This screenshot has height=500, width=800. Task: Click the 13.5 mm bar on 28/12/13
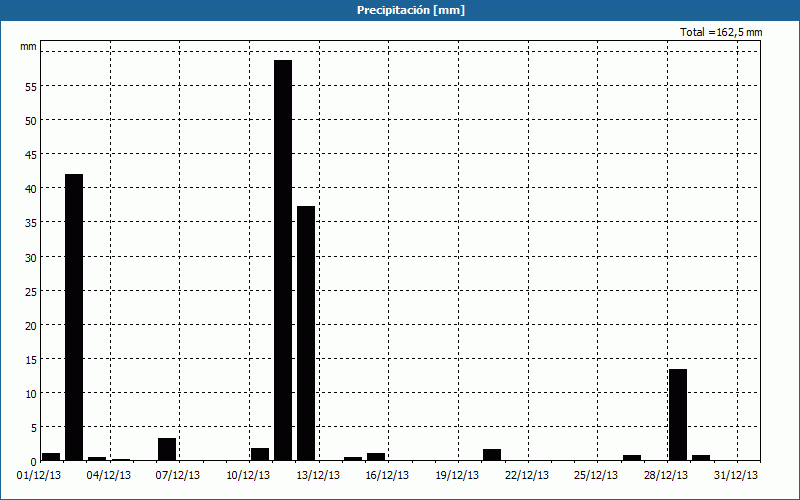(x=678, y=415)
